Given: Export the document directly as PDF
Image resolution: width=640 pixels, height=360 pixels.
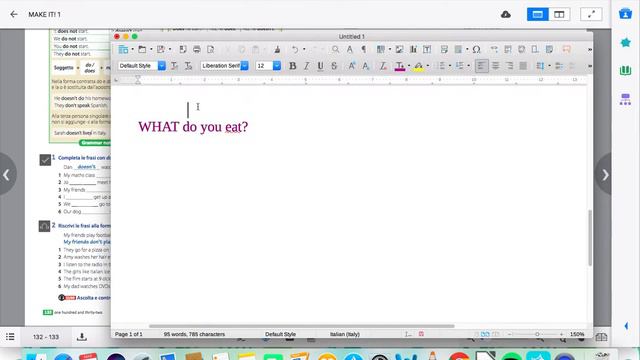Looking at the screenshot, I should tap(183, 49).
